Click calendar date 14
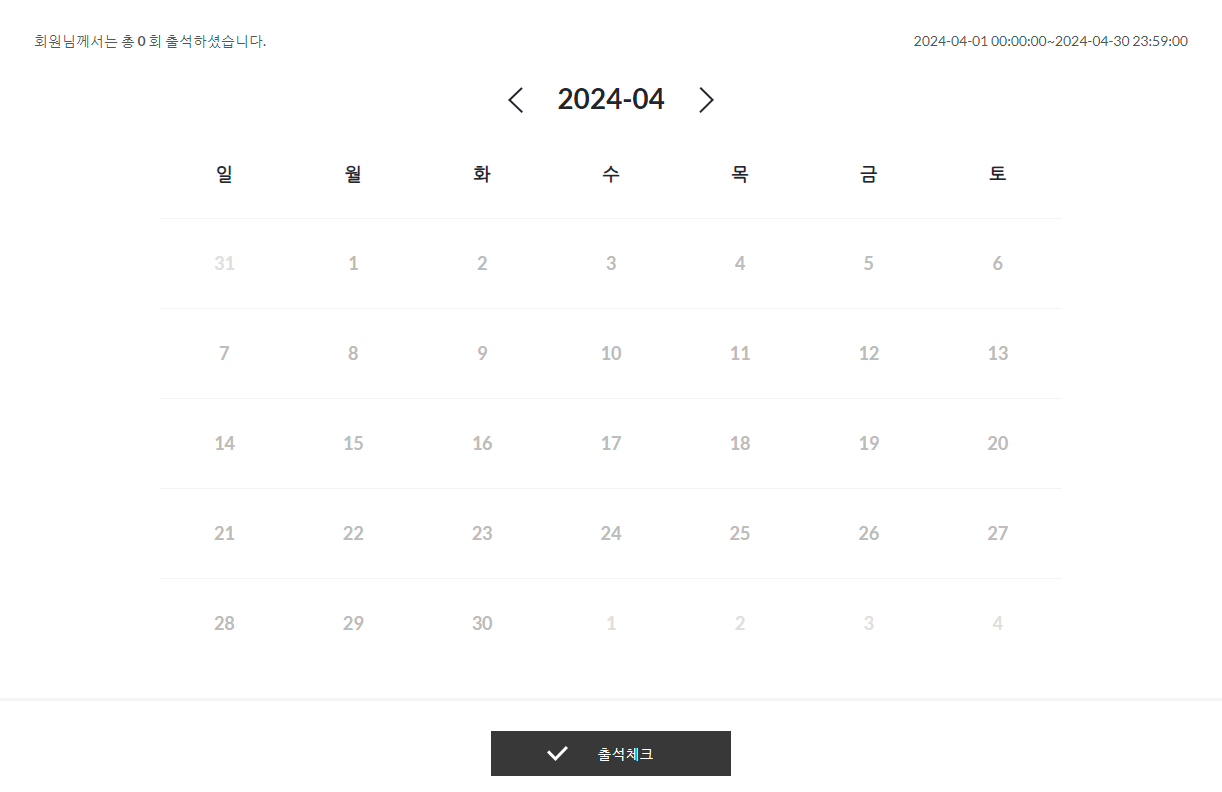This screenshot has height=792, width=1222. tap(224, 444)
